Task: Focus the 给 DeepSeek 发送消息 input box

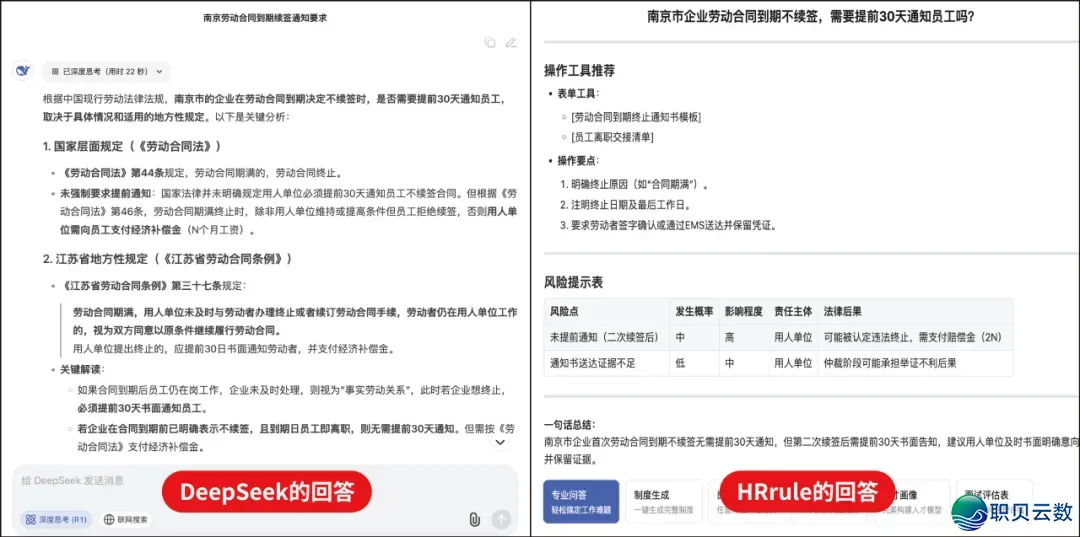Action: point(265,481)
